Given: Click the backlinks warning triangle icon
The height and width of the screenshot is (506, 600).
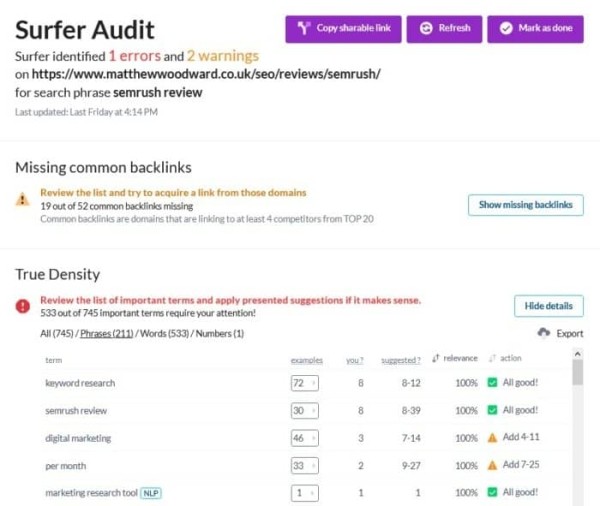Looking at the screenshot, I should tap(23, 199).
